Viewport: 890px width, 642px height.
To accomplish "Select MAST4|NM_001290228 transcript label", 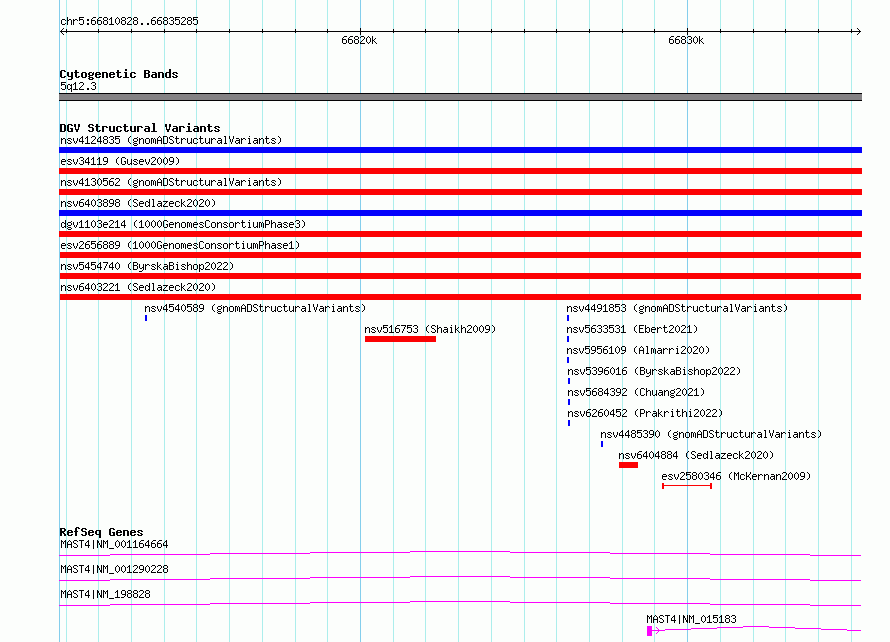I will 114,569.
